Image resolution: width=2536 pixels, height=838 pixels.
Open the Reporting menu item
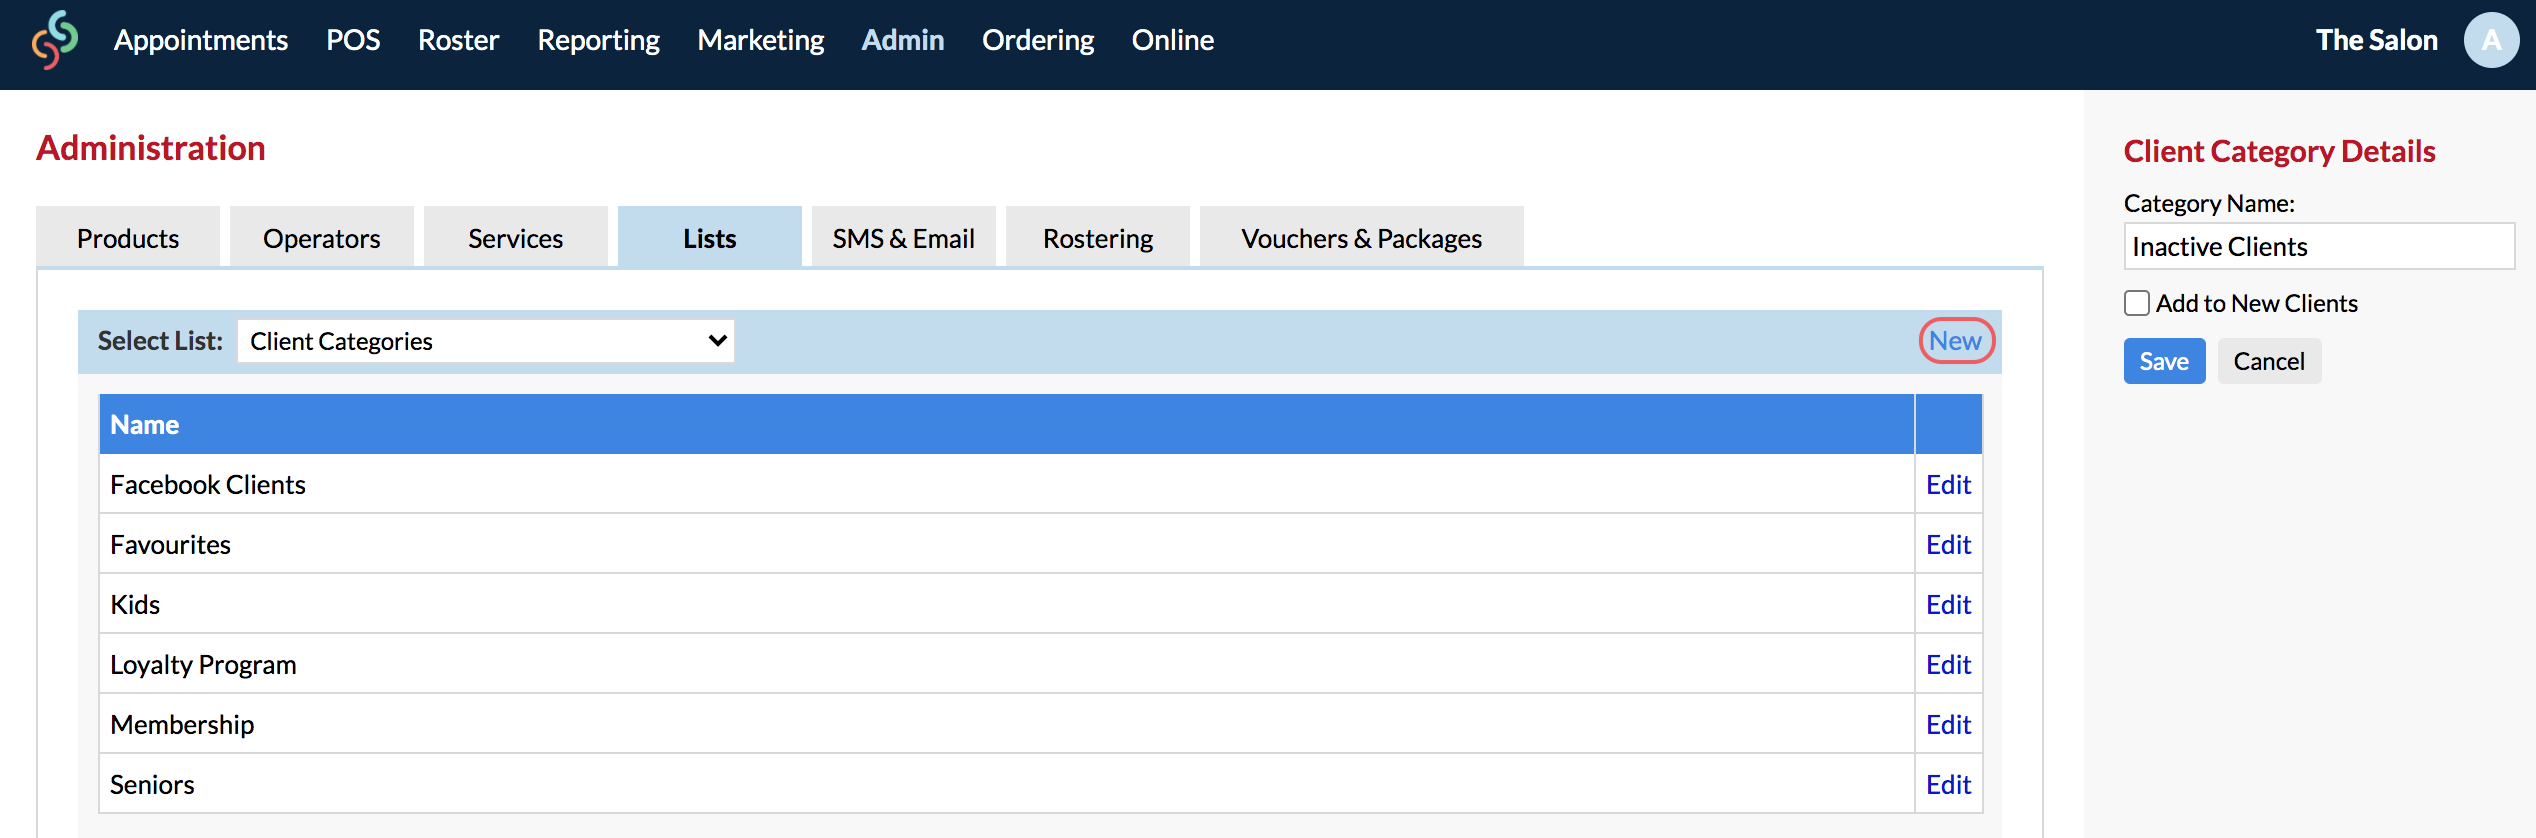click(598, 40)
